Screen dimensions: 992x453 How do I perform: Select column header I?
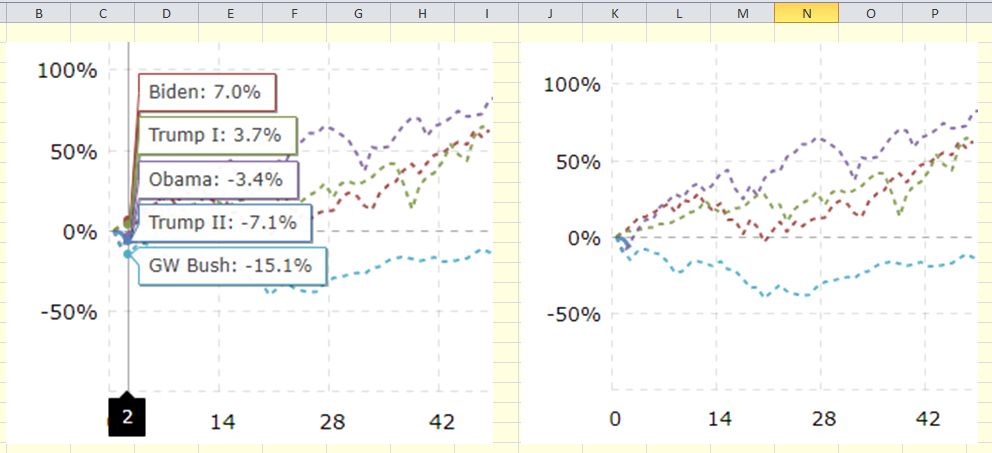pos(487,12)
